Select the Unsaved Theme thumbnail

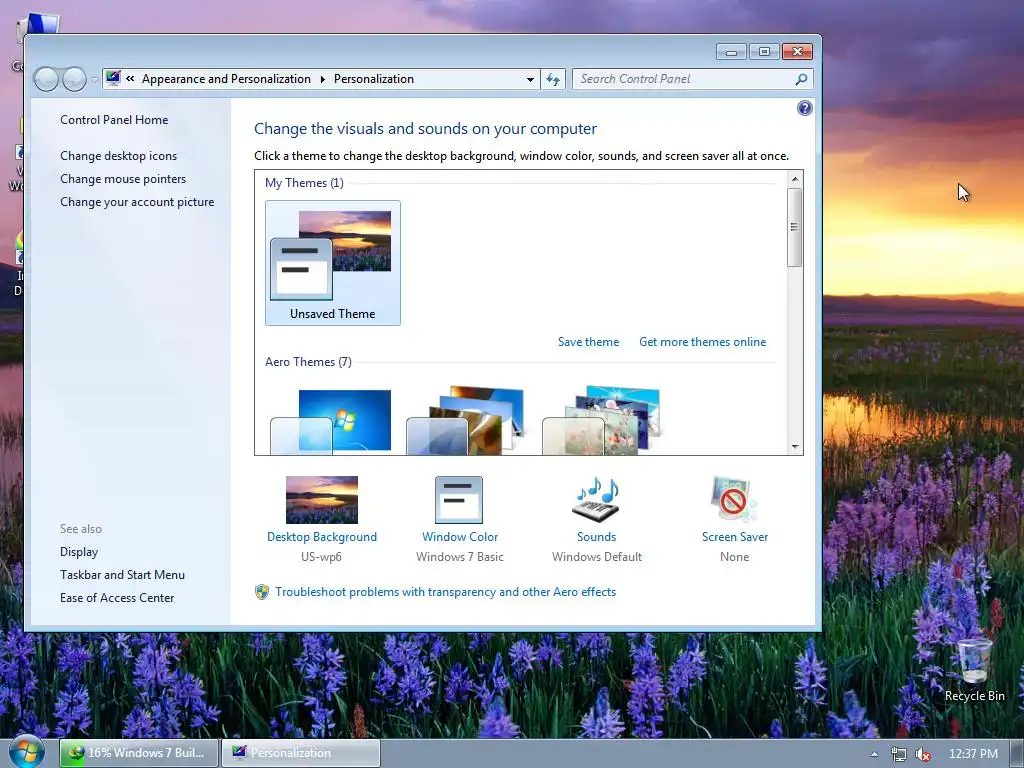point(332,263)
